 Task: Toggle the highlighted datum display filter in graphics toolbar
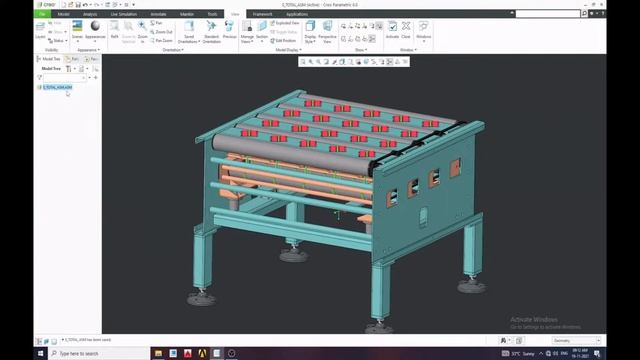[x=390, y=62]
